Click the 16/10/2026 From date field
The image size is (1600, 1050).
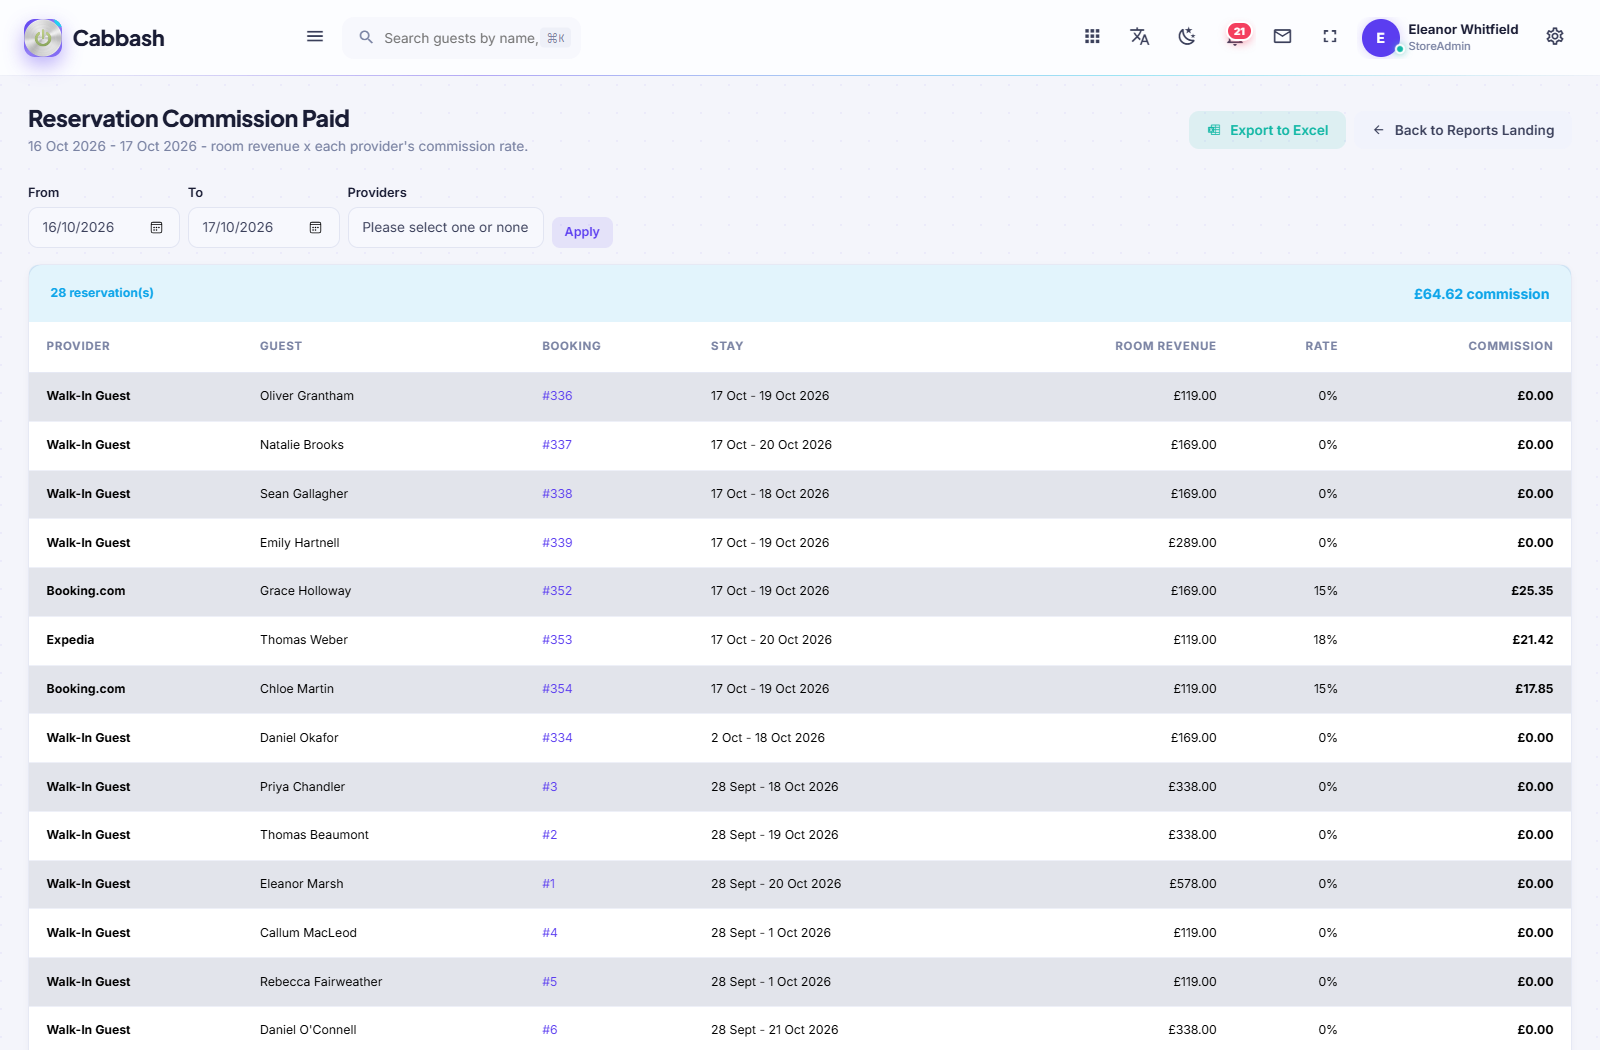point(104,228)
